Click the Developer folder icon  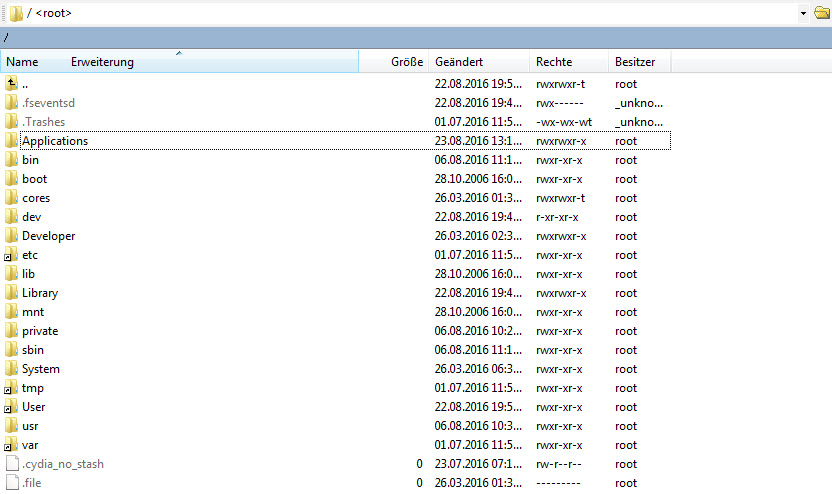click(x=12, y=236)
